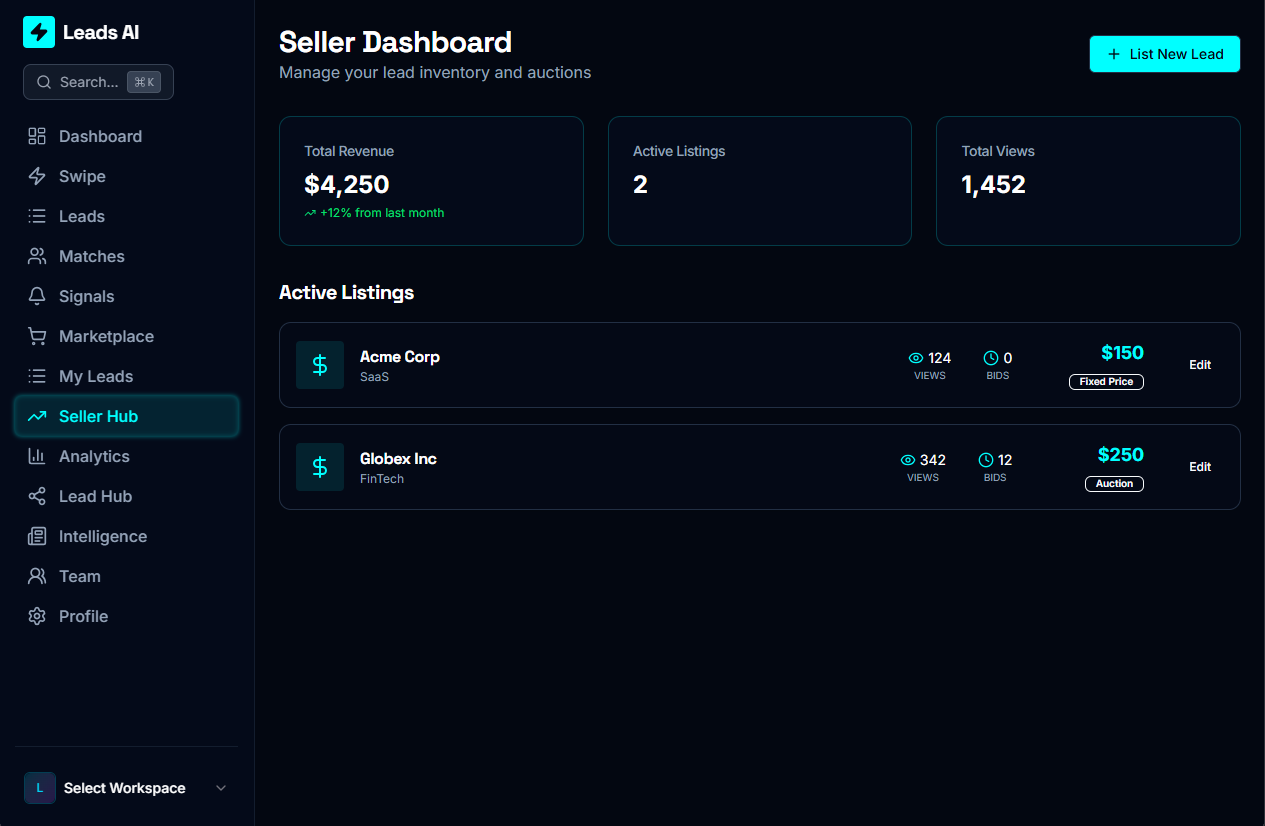Click the Analytics bar chart icon
This screenshot has width=1265, height=826.
[x=37, y=456]
